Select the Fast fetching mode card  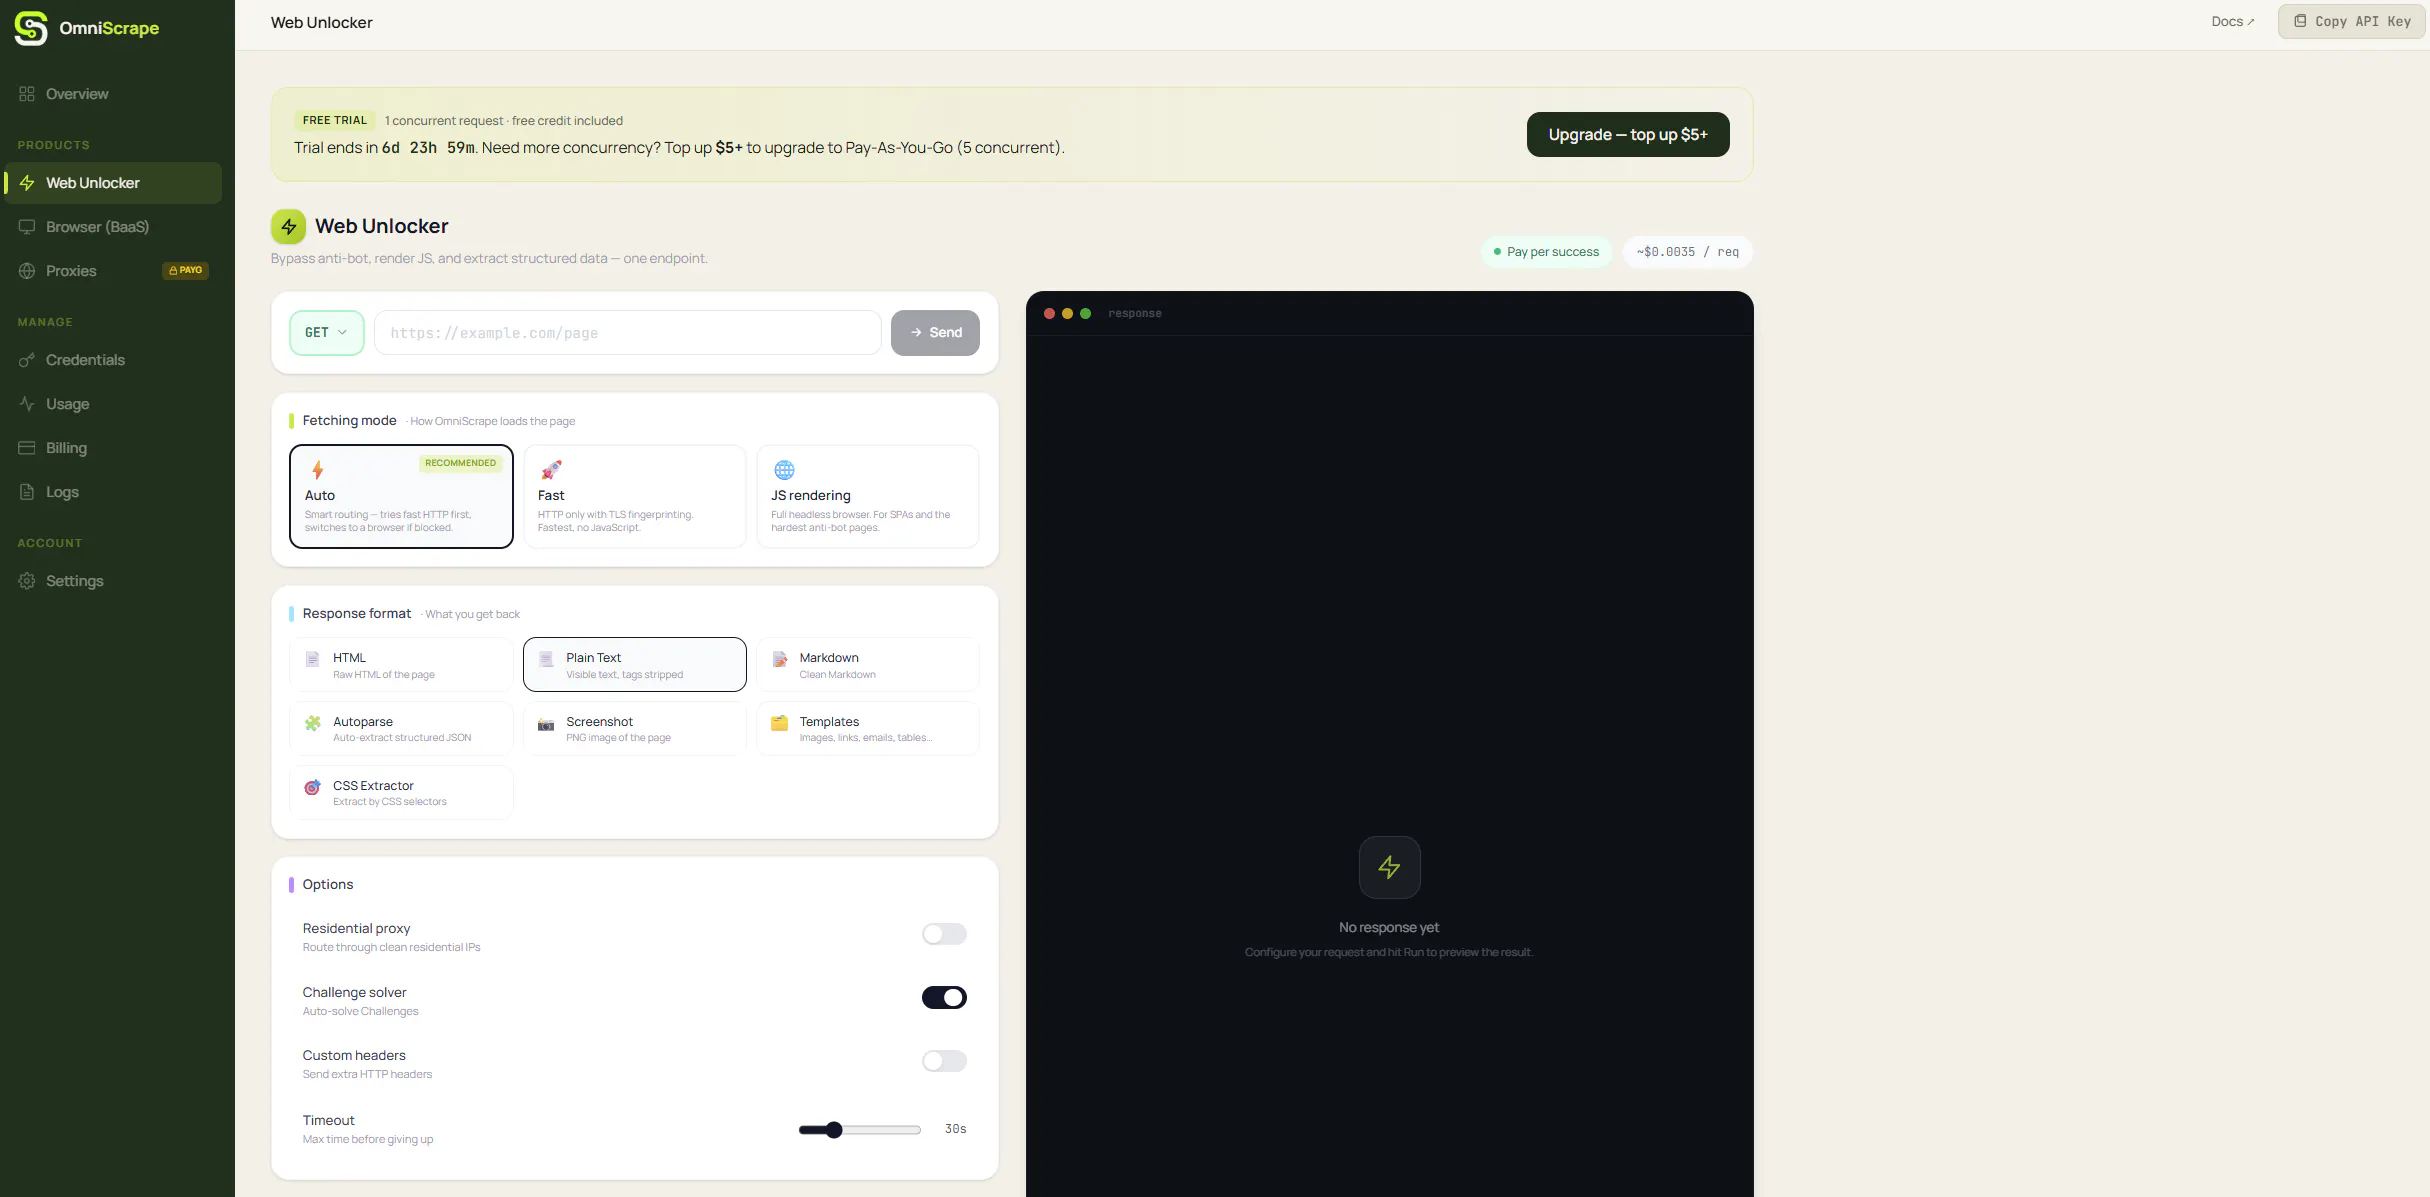point(634,496)
